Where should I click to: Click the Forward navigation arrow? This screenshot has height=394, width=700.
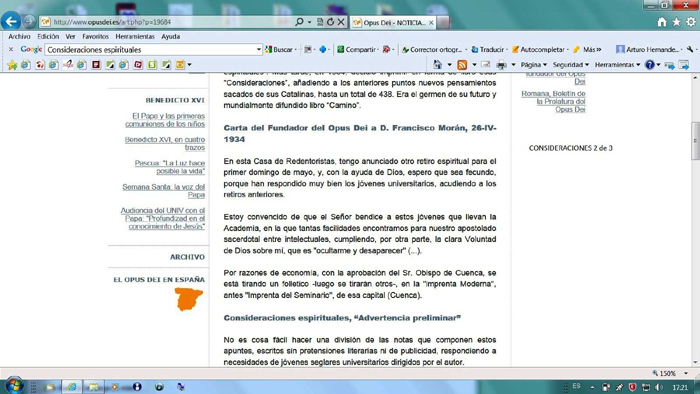[29, 21]
